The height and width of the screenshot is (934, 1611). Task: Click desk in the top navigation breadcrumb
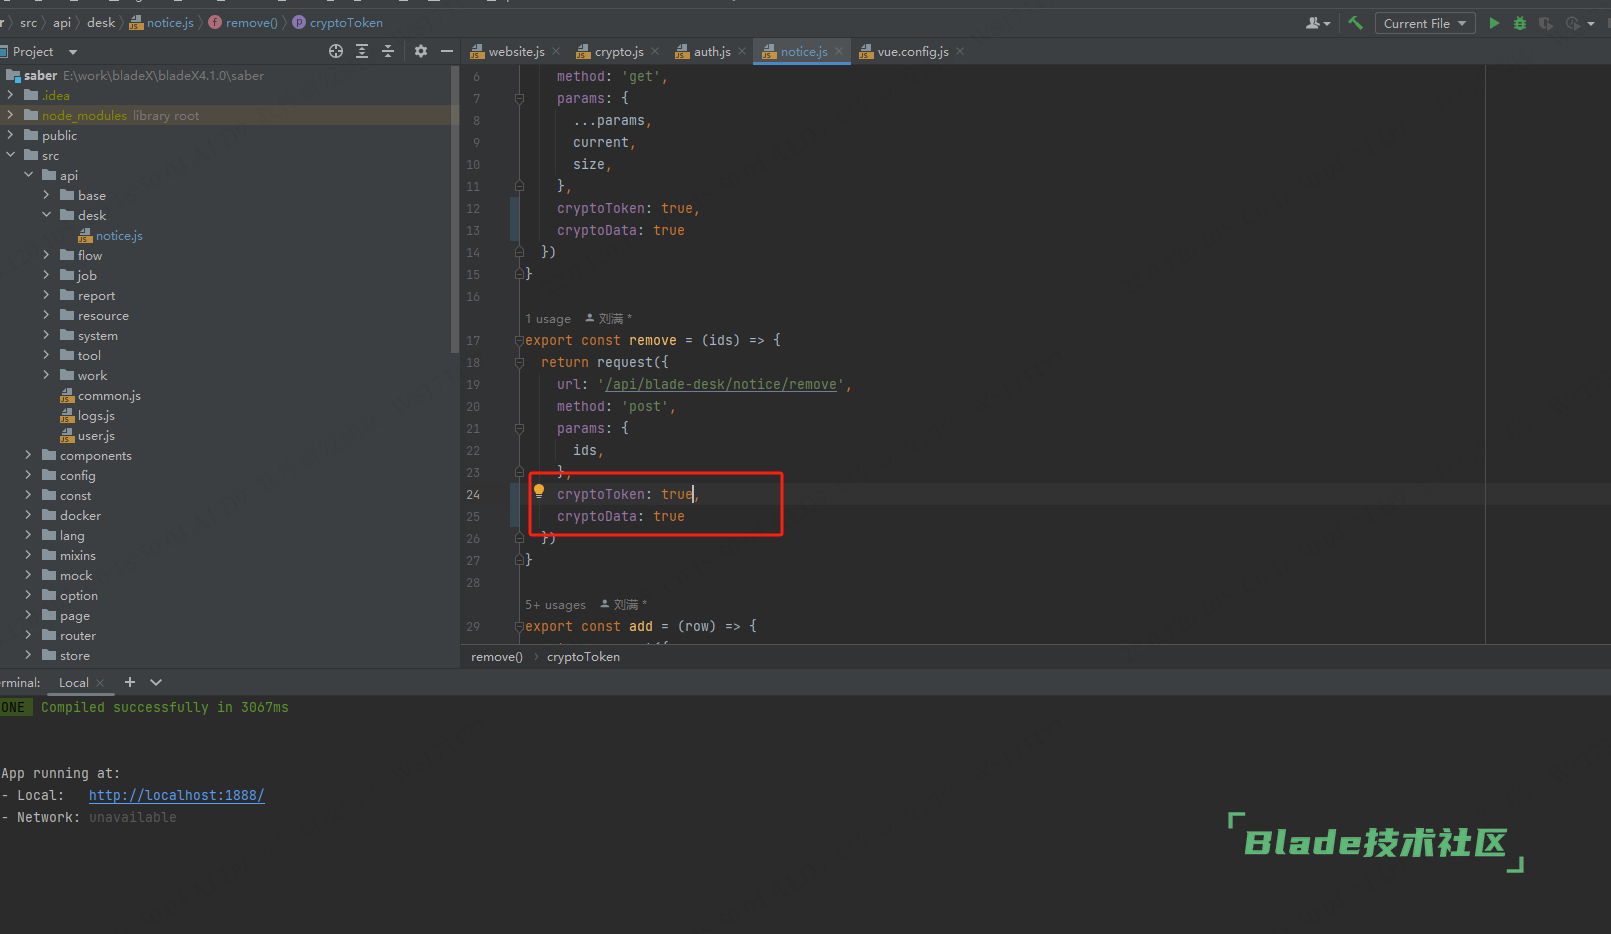[x=101, y=23]
